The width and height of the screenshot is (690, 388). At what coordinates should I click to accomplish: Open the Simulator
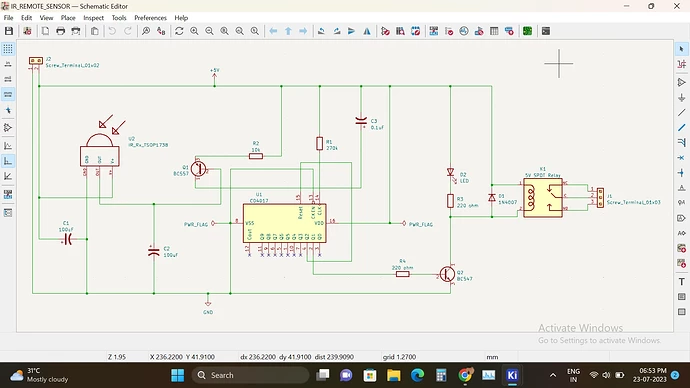pyautogui.click(x=464, y=31)
